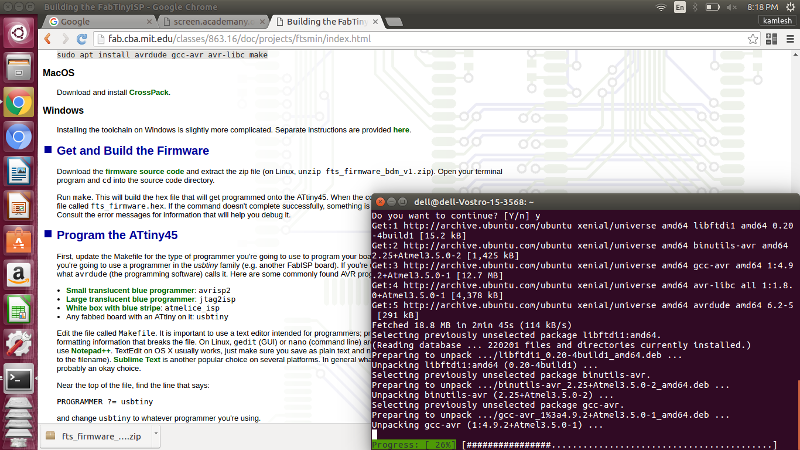Viewport: 800px width, 450px height.
Task: Bookmark this page with the star icon
Action: [753, 39]
